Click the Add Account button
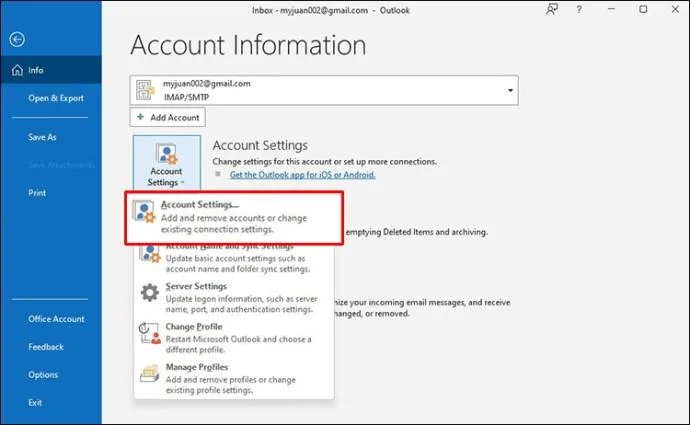690x425 pixels. [x=168, y=117]
